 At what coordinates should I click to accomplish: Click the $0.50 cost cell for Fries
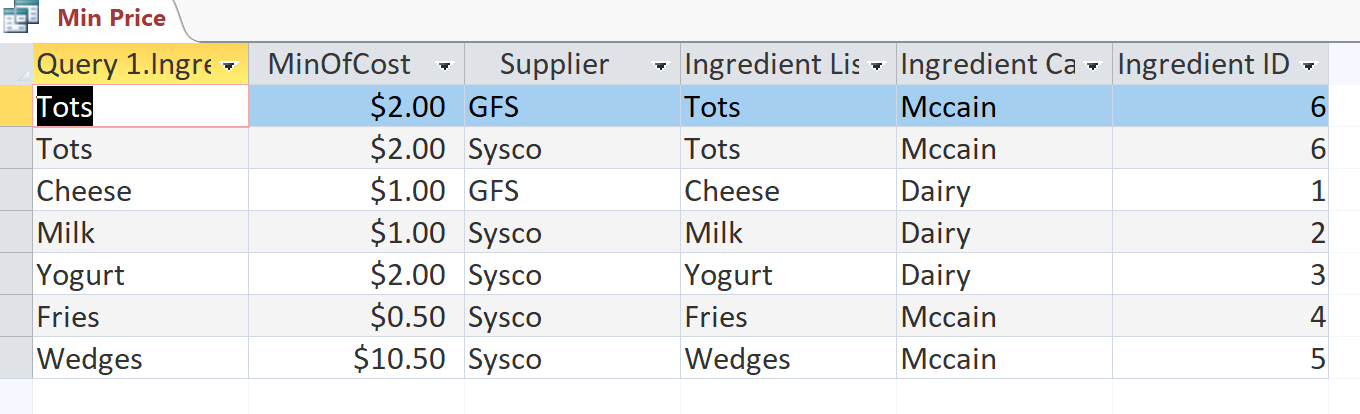click(x=357, y=316)
